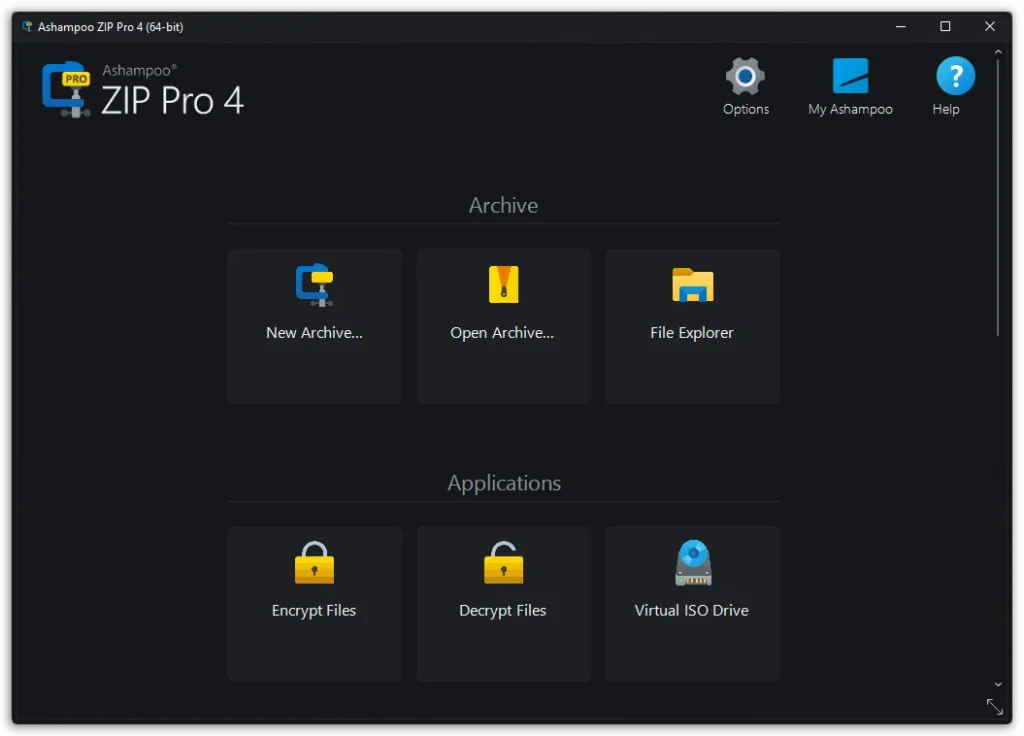The width and height of the screenshot is (1024, 736).
Task: Click the New Archive clamp icon
Action: [314, 285]
